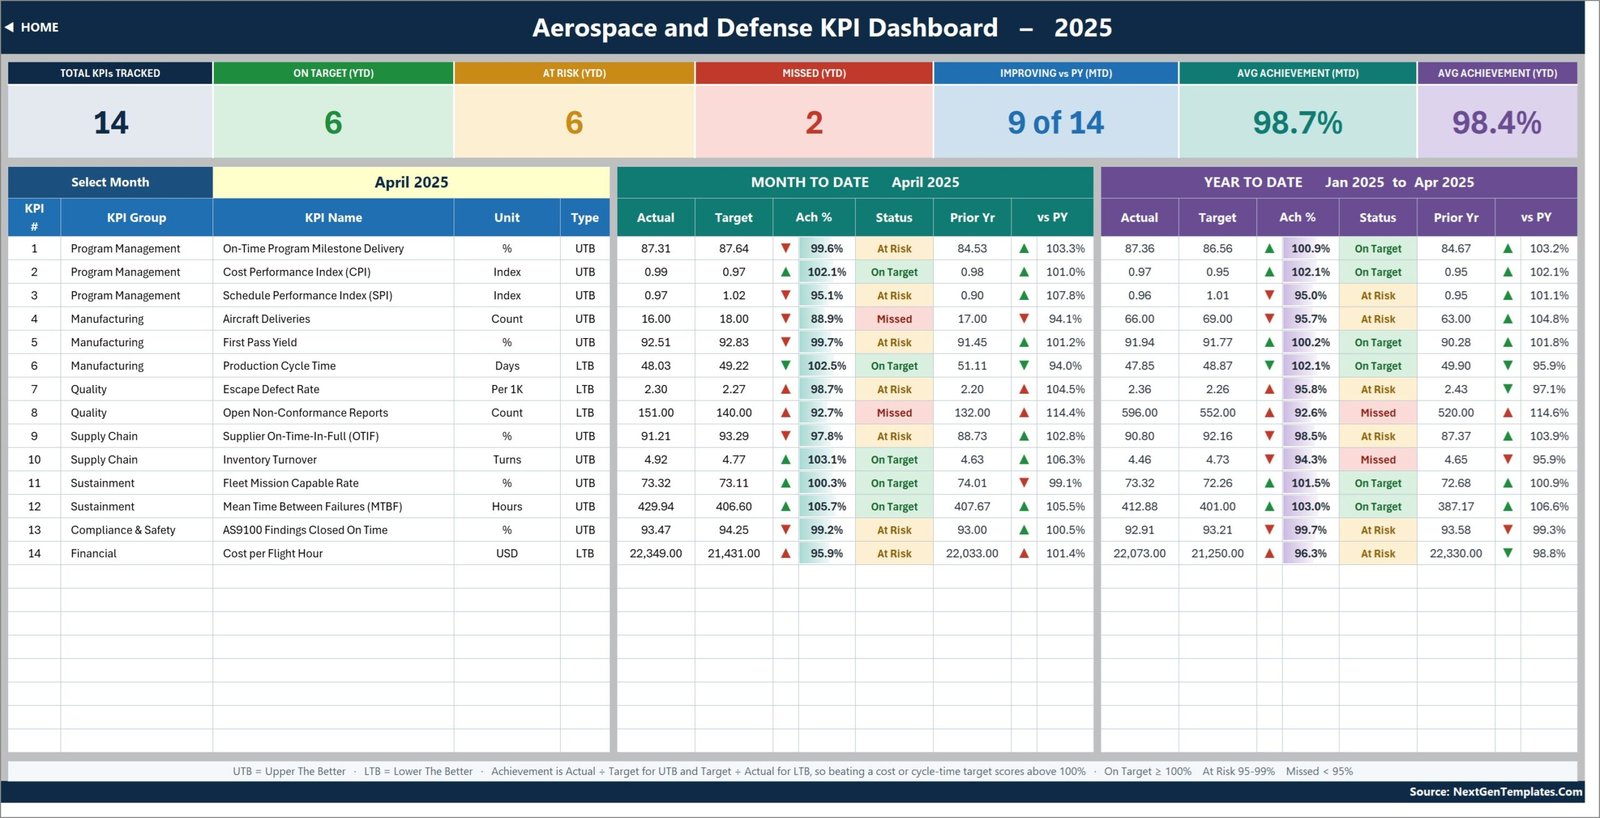The height and width of the screenshot is (818, 1600).
Task: Click YTD vs PY arrow for AS9100 Findings
Action: 1508,530
